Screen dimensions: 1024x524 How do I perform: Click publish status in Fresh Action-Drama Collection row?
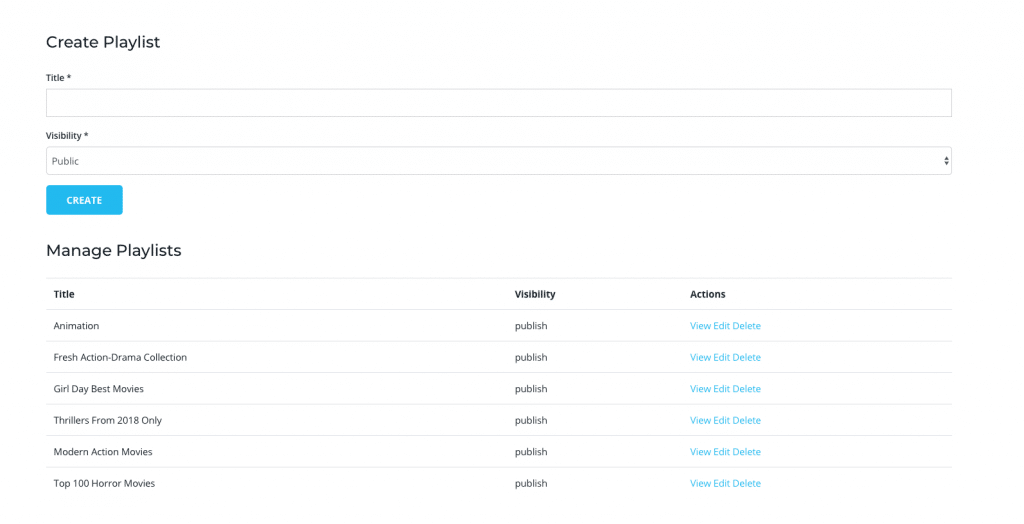(x=531, y=357)
